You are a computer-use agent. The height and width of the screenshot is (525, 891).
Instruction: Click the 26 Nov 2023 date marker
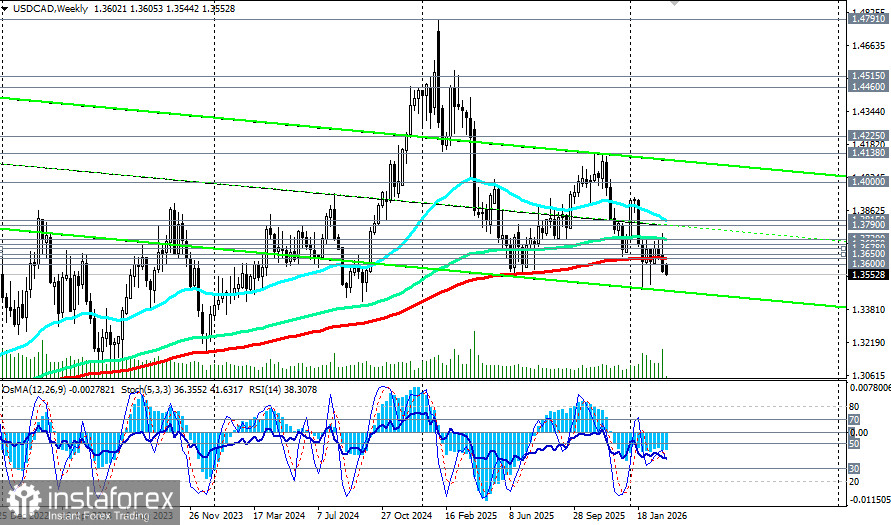(215, 515)
